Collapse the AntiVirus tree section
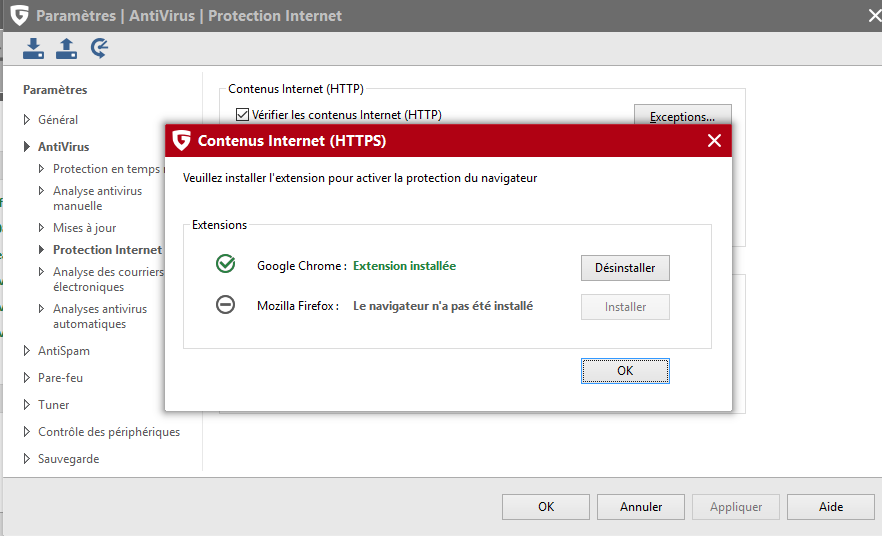The width and height of the screenshot is (882, 536). 27,147
